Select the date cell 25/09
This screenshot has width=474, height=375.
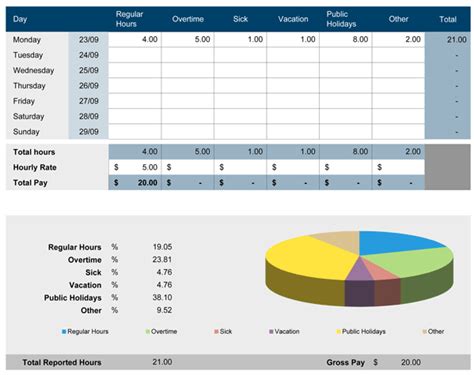89,70
